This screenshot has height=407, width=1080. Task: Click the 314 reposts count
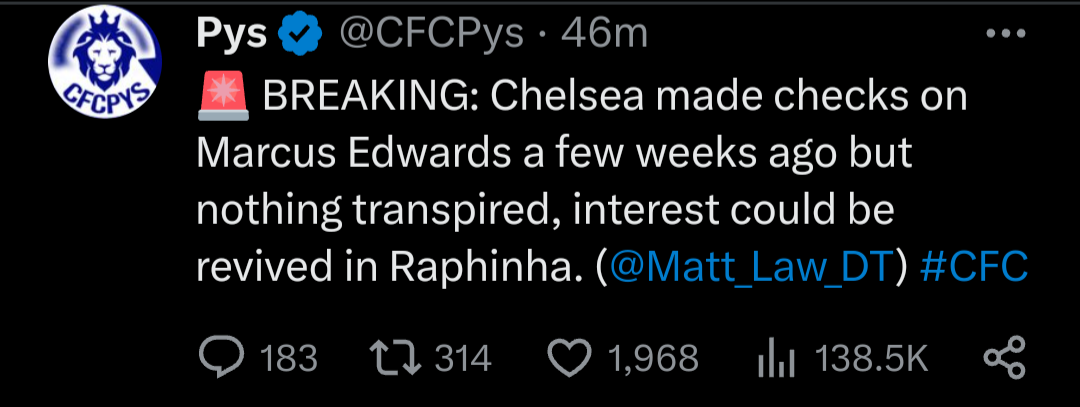tap(463, 359)
